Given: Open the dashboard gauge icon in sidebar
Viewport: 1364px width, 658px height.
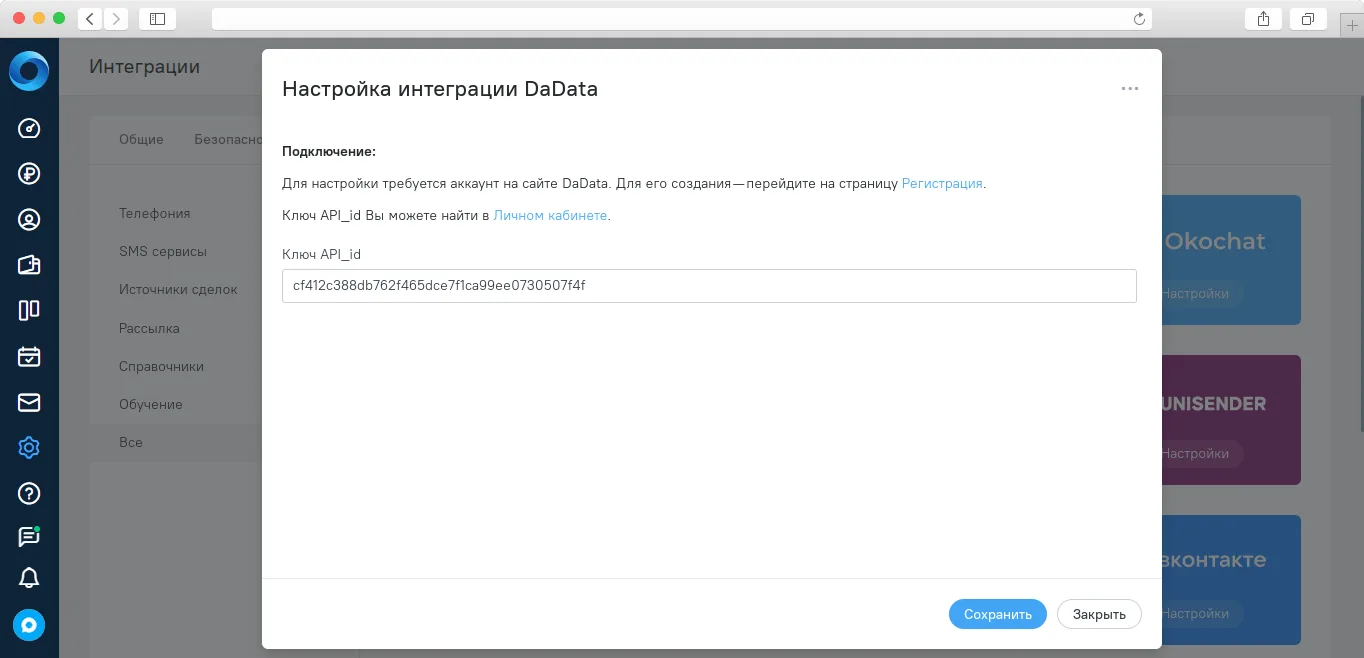Looking at the screenshot, I should click(x=29, y=128).
